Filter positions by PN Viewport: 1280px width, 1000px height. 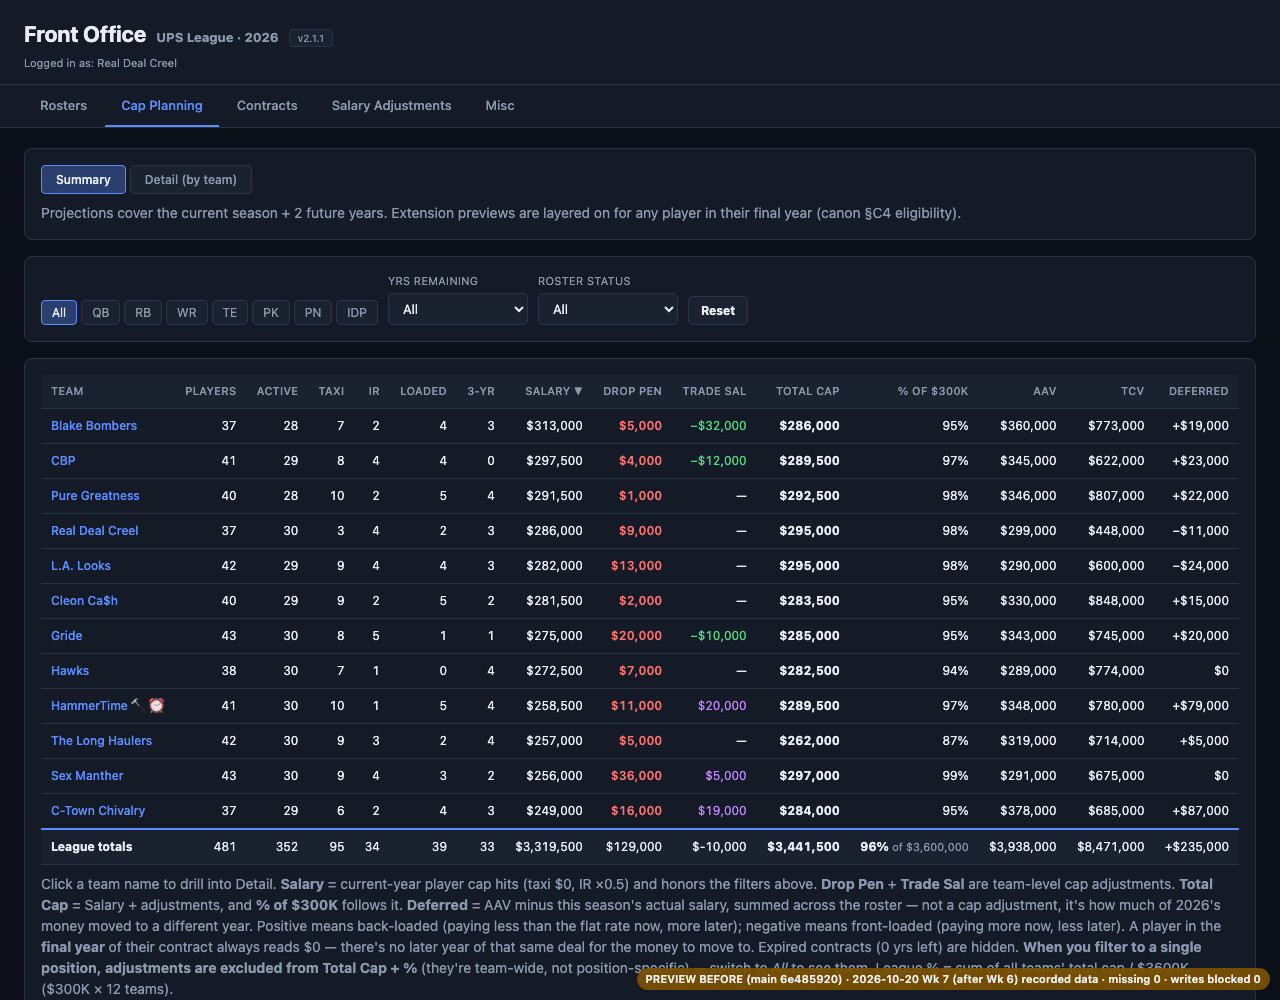(313, 312)
